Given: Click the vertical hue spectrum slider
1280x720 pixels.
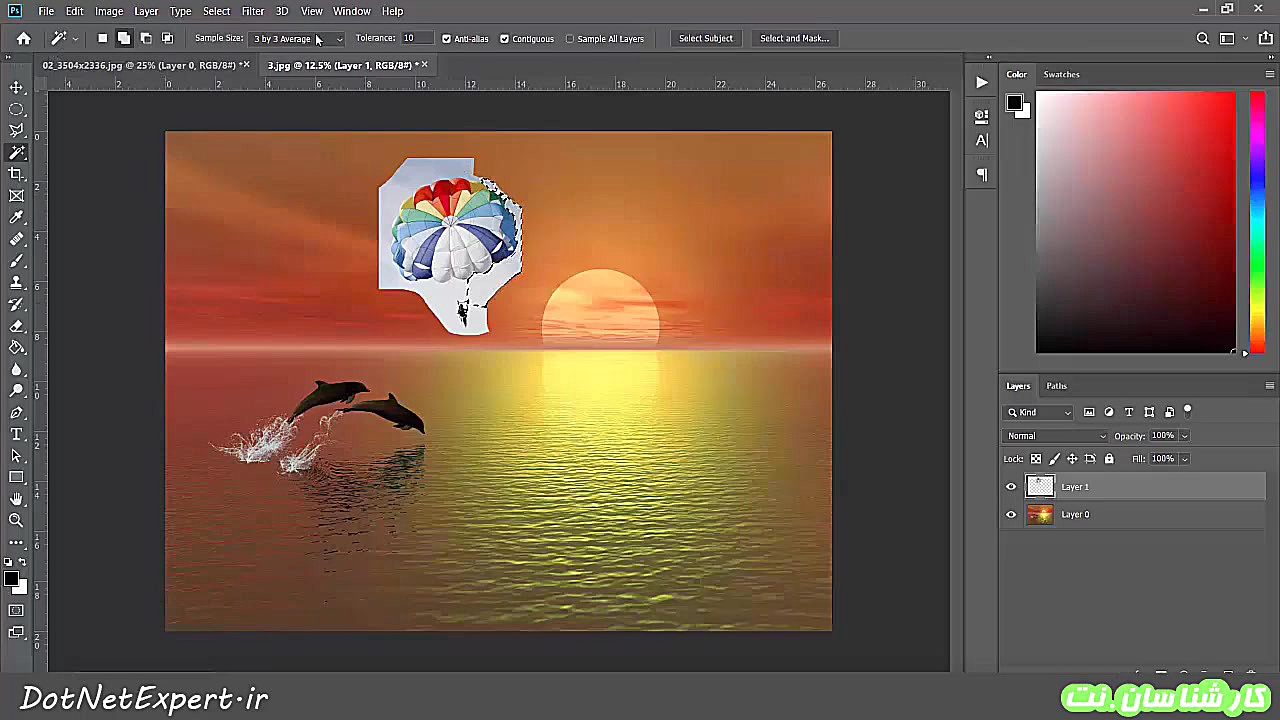Looking at the screenshot, I should pyautogui.click(x=1257, y=220).
